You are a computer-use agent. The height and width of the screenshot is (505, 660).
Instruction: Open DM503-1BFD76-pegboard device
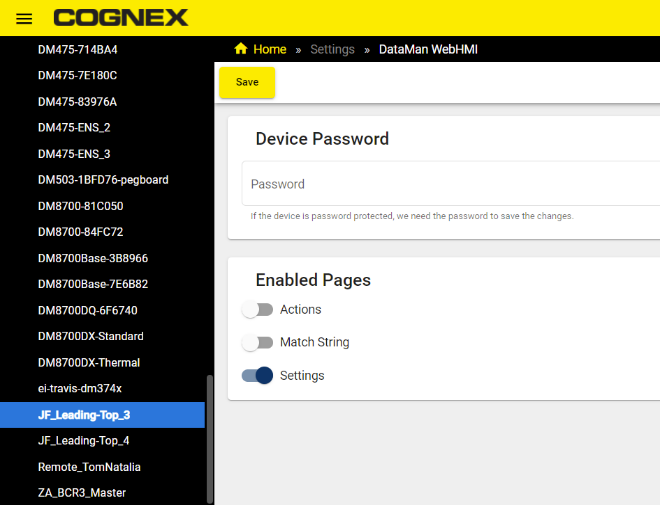coord(103,180)
